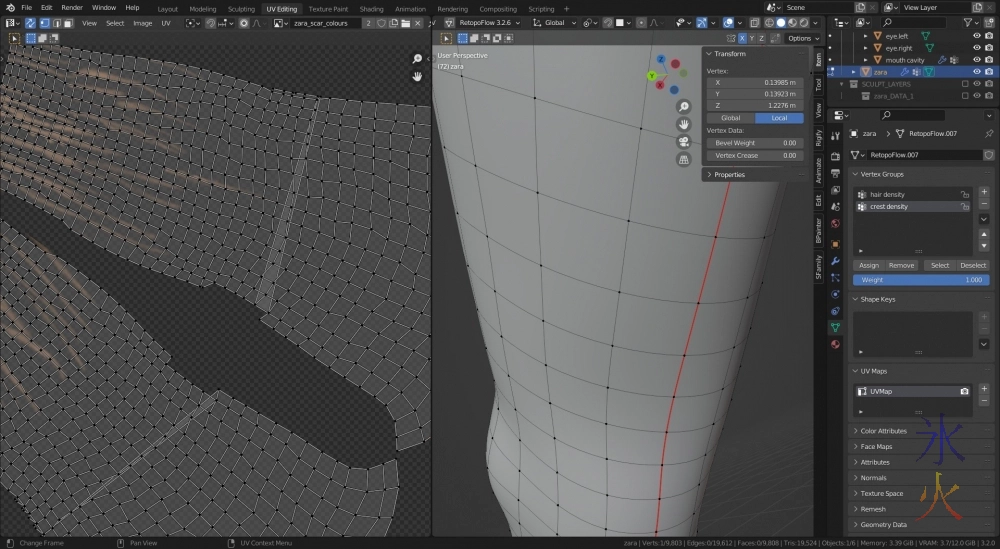The width and height of the screenshot is (1000, 549).
Task: Click the Weight slider
Action: click(x=921, y=280)
